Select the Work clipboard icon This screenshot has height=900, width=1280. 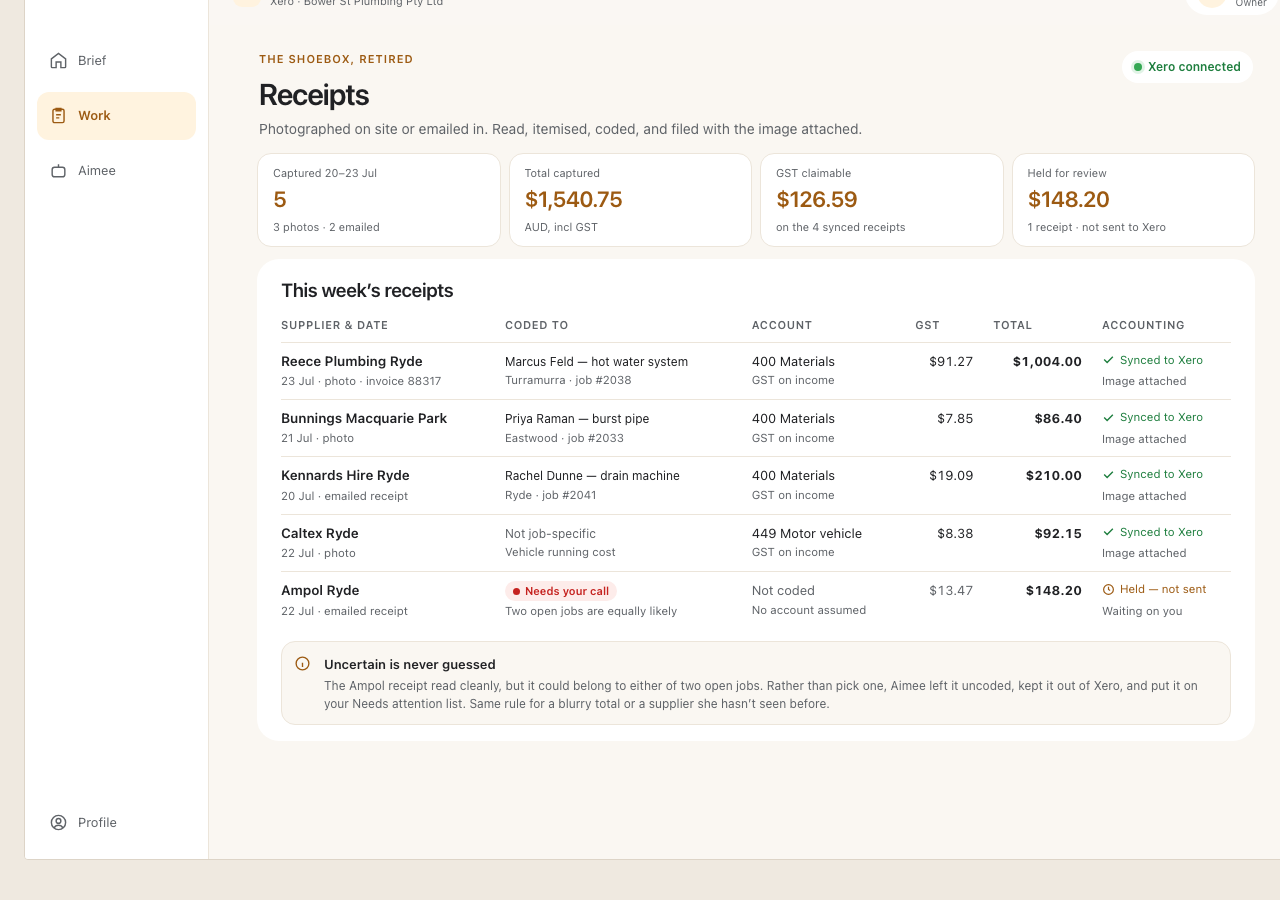(x=58, y=116)
